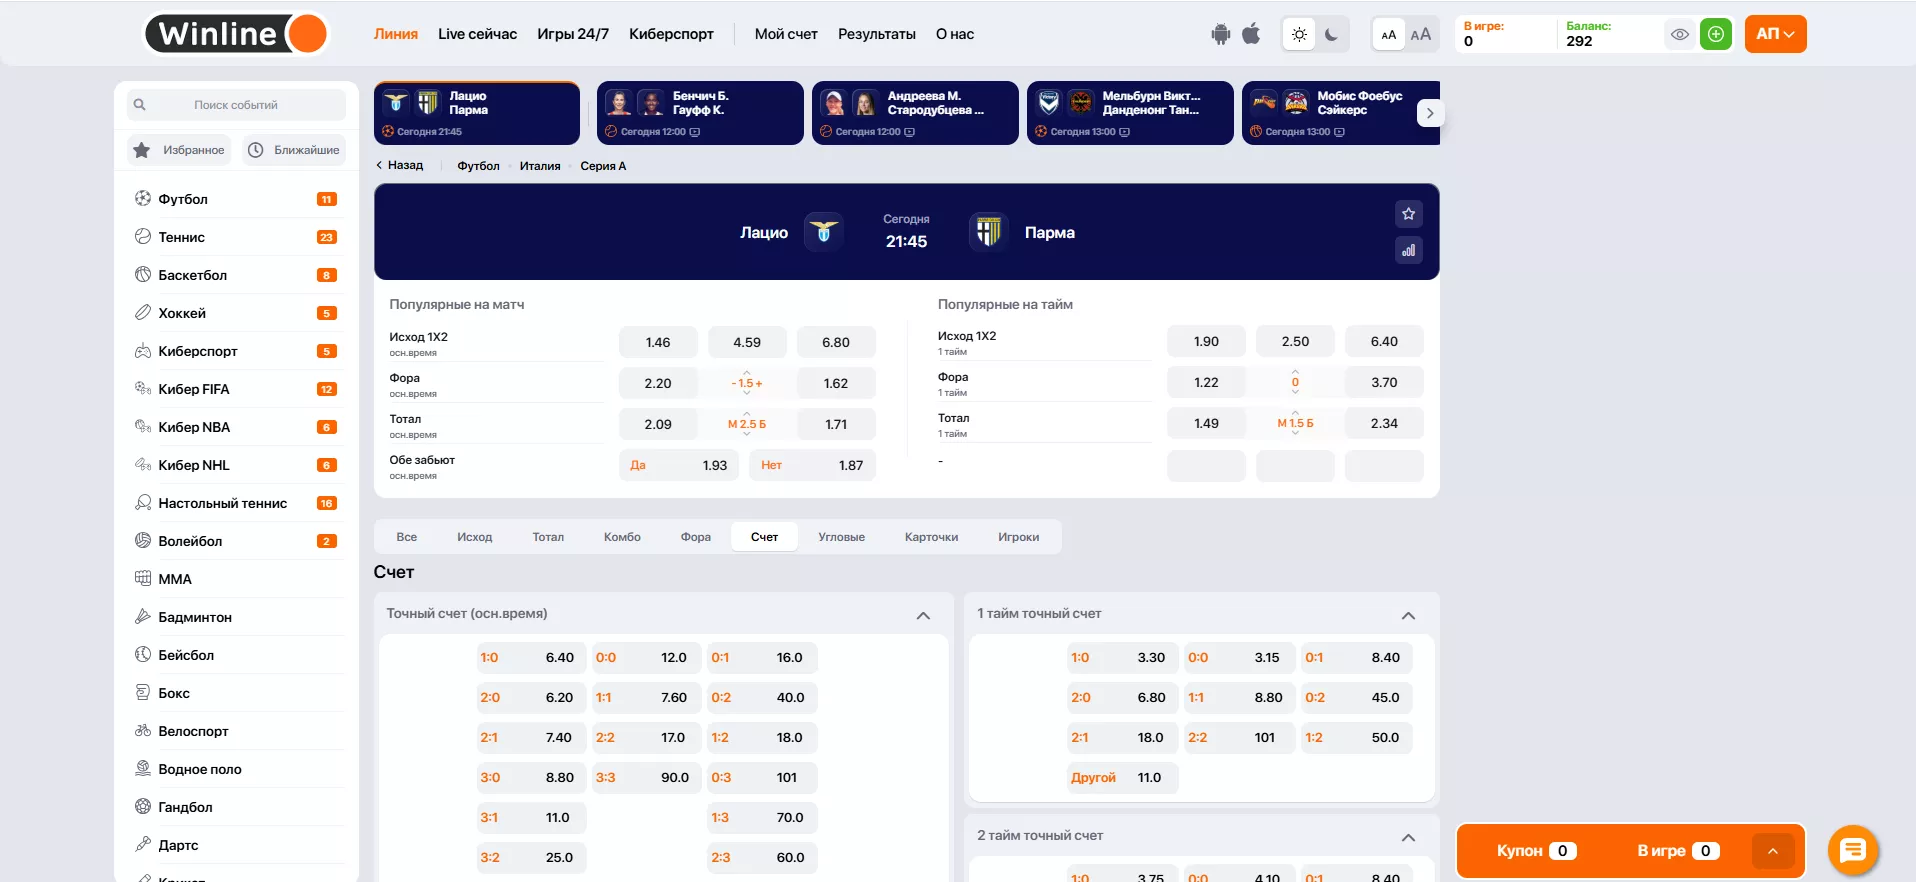
Task: Collapse the '1 тайм точный счет' section
Action: click(1408, 615)
